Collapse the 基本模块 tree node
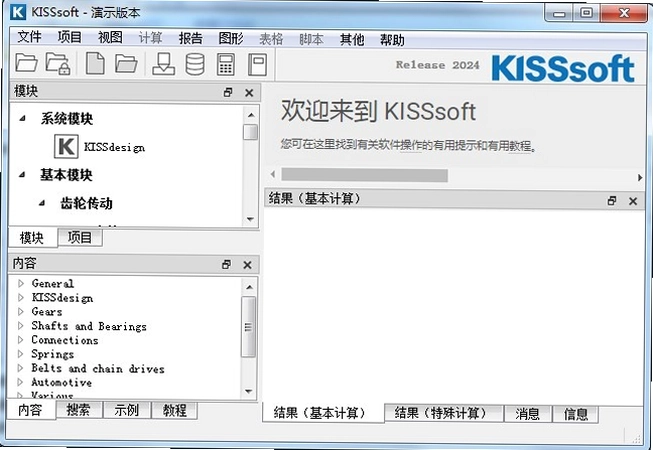Viewport: 653px width, 450px height. [x=22, y=175]
